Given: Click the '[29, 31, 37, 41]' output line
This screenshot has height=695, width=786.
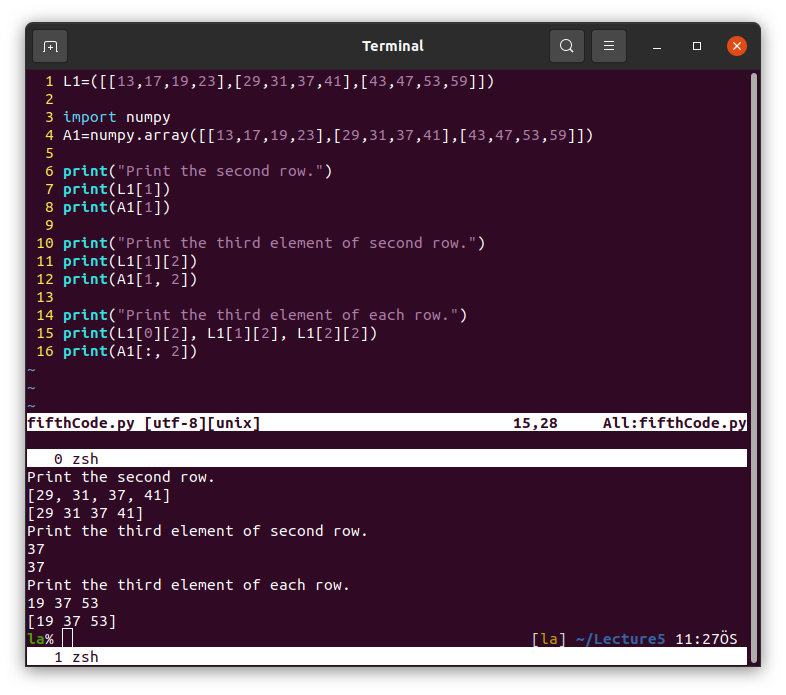Looking at the screenshot, I should (99, 495).
